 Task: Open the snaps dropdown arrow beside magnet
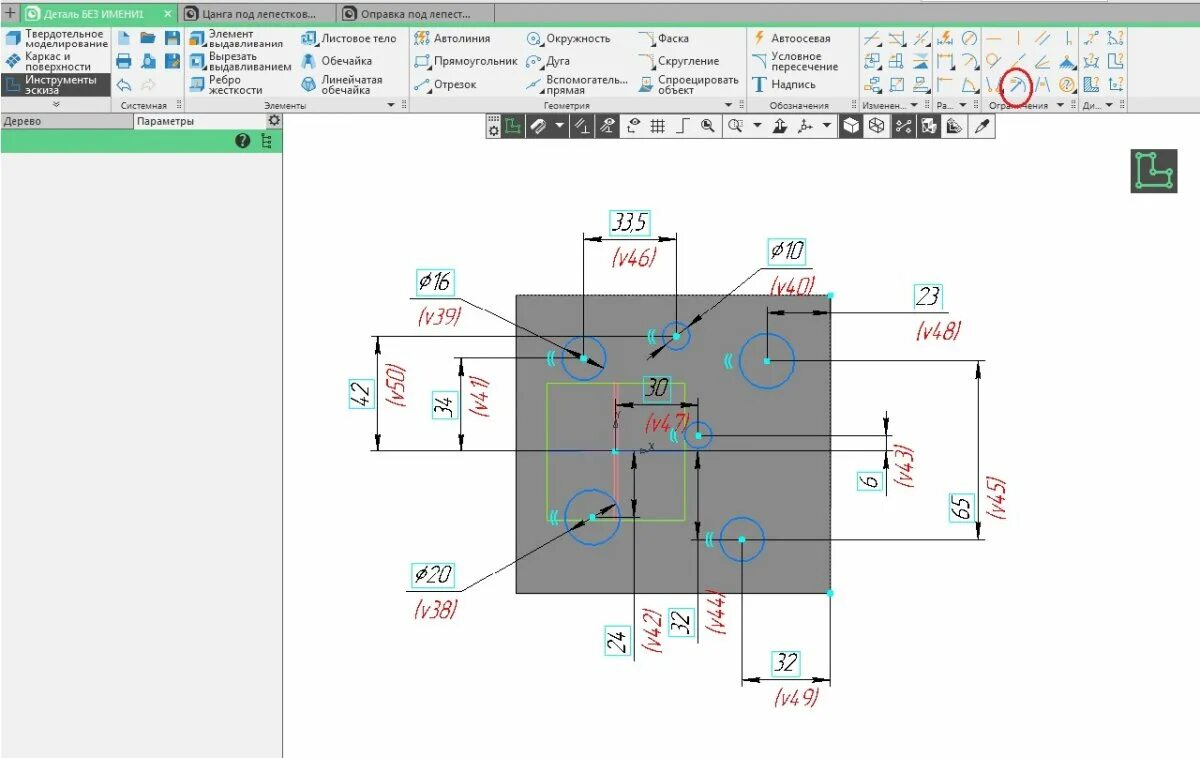coord(560,126)
